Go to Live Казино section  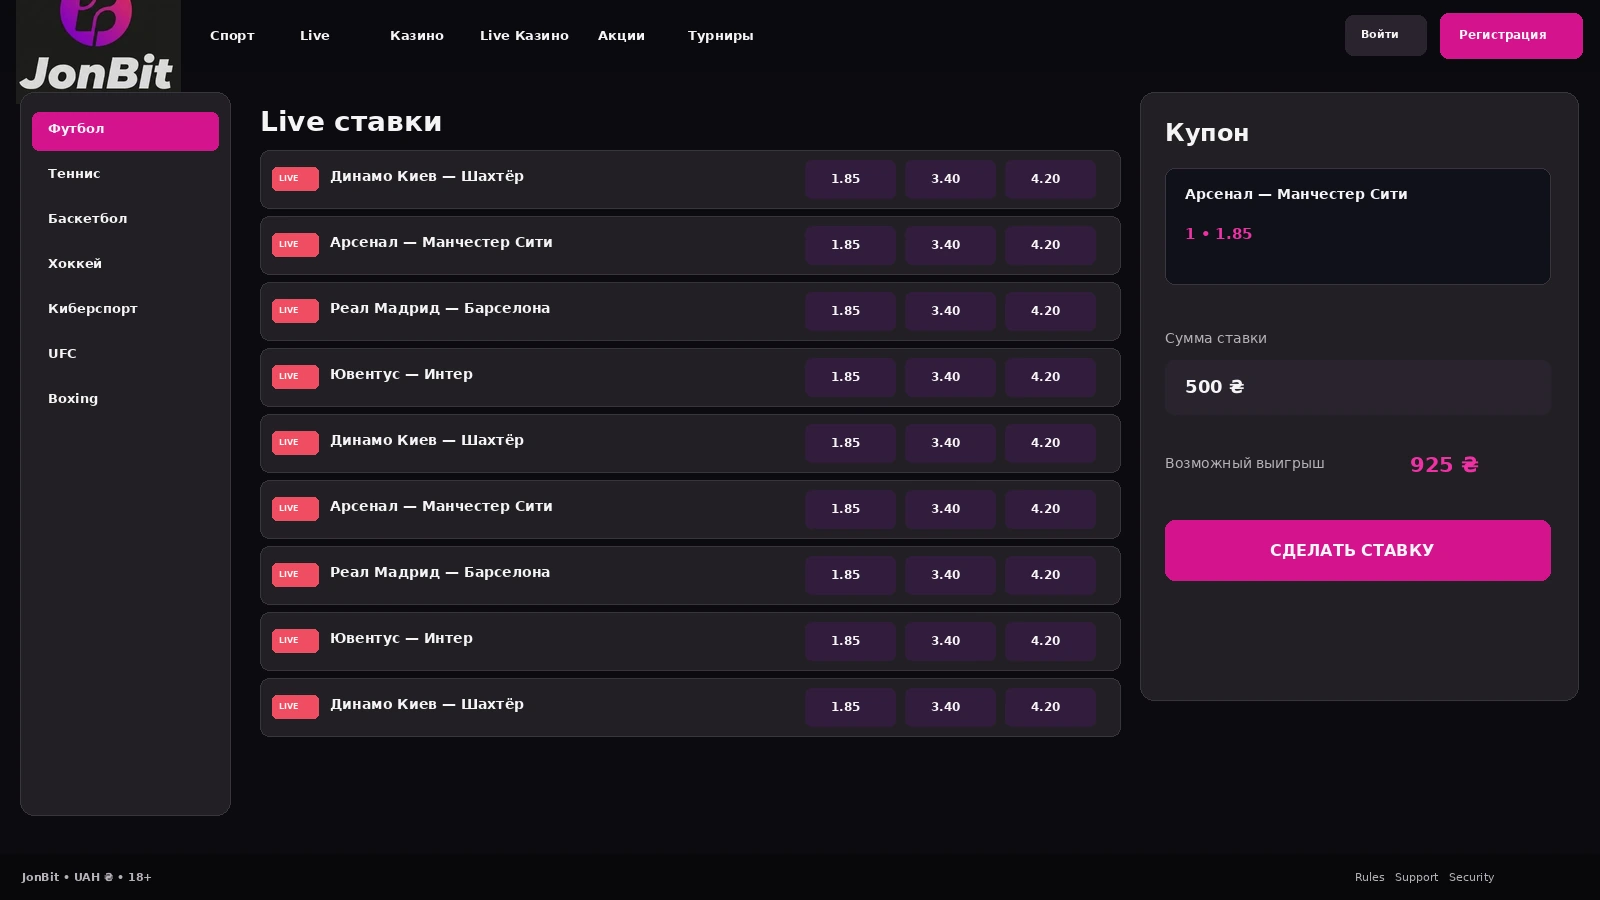pyautogui.click(x=524, y=36)
